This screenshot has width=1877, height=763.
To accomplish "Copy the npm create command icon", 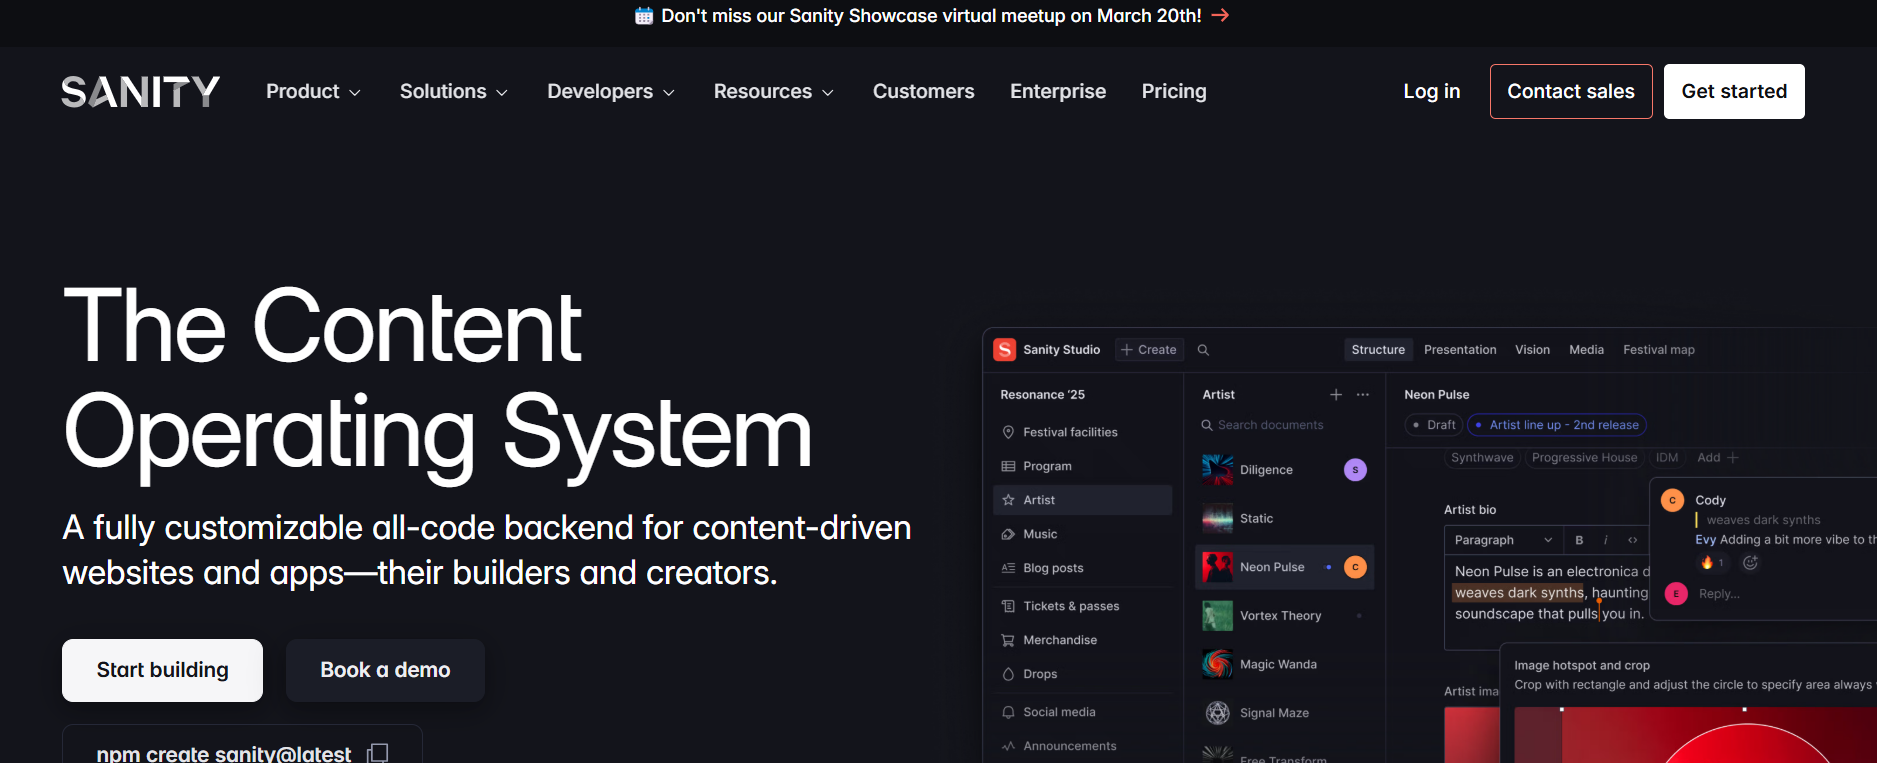I will pyautogui.click(x=378, y=753).
